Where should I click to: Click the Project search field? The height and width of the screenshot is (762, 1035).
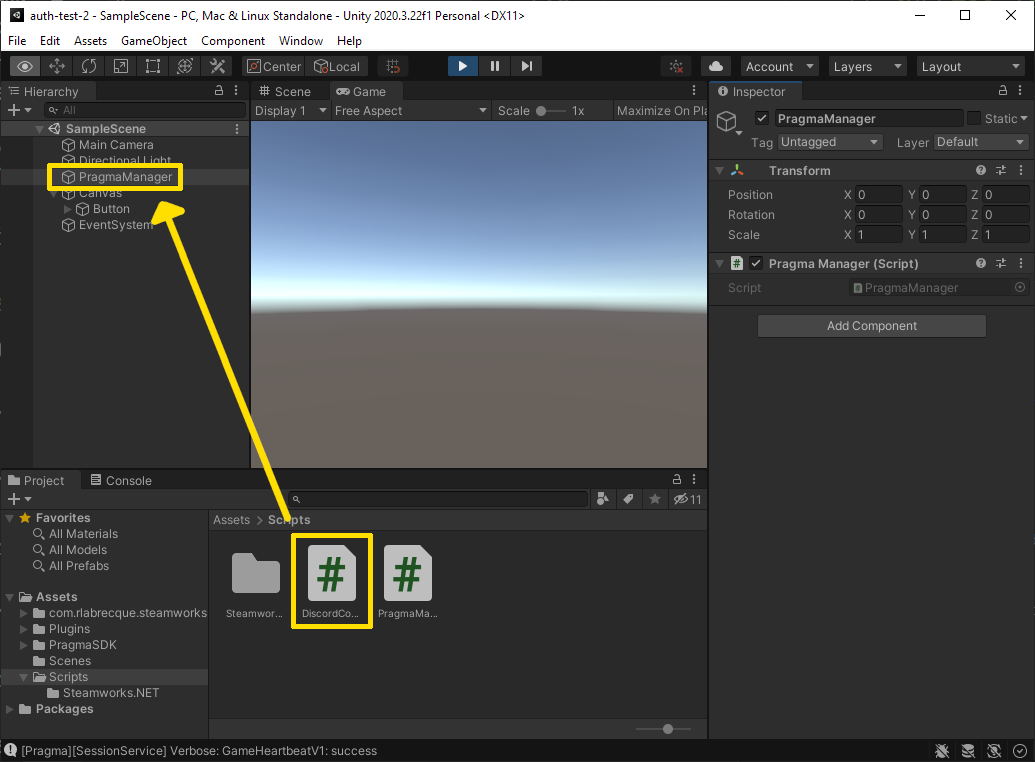coord(438,499)
